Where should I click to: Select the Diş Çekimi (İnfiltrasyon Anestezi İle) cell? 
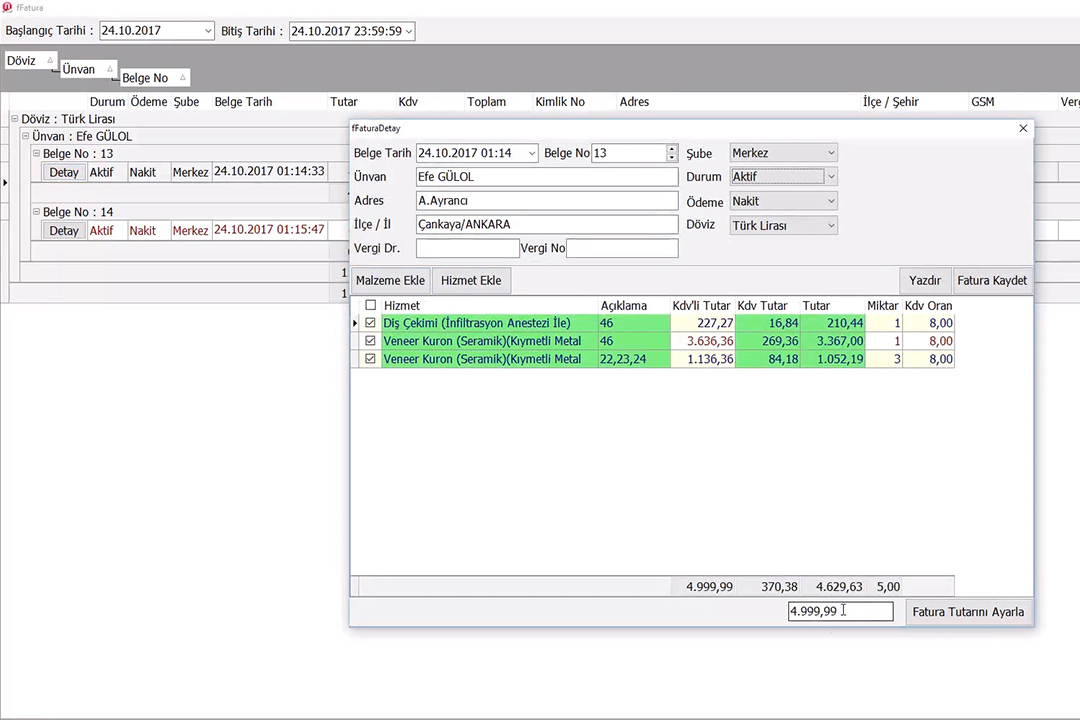(x=489, y=323)
